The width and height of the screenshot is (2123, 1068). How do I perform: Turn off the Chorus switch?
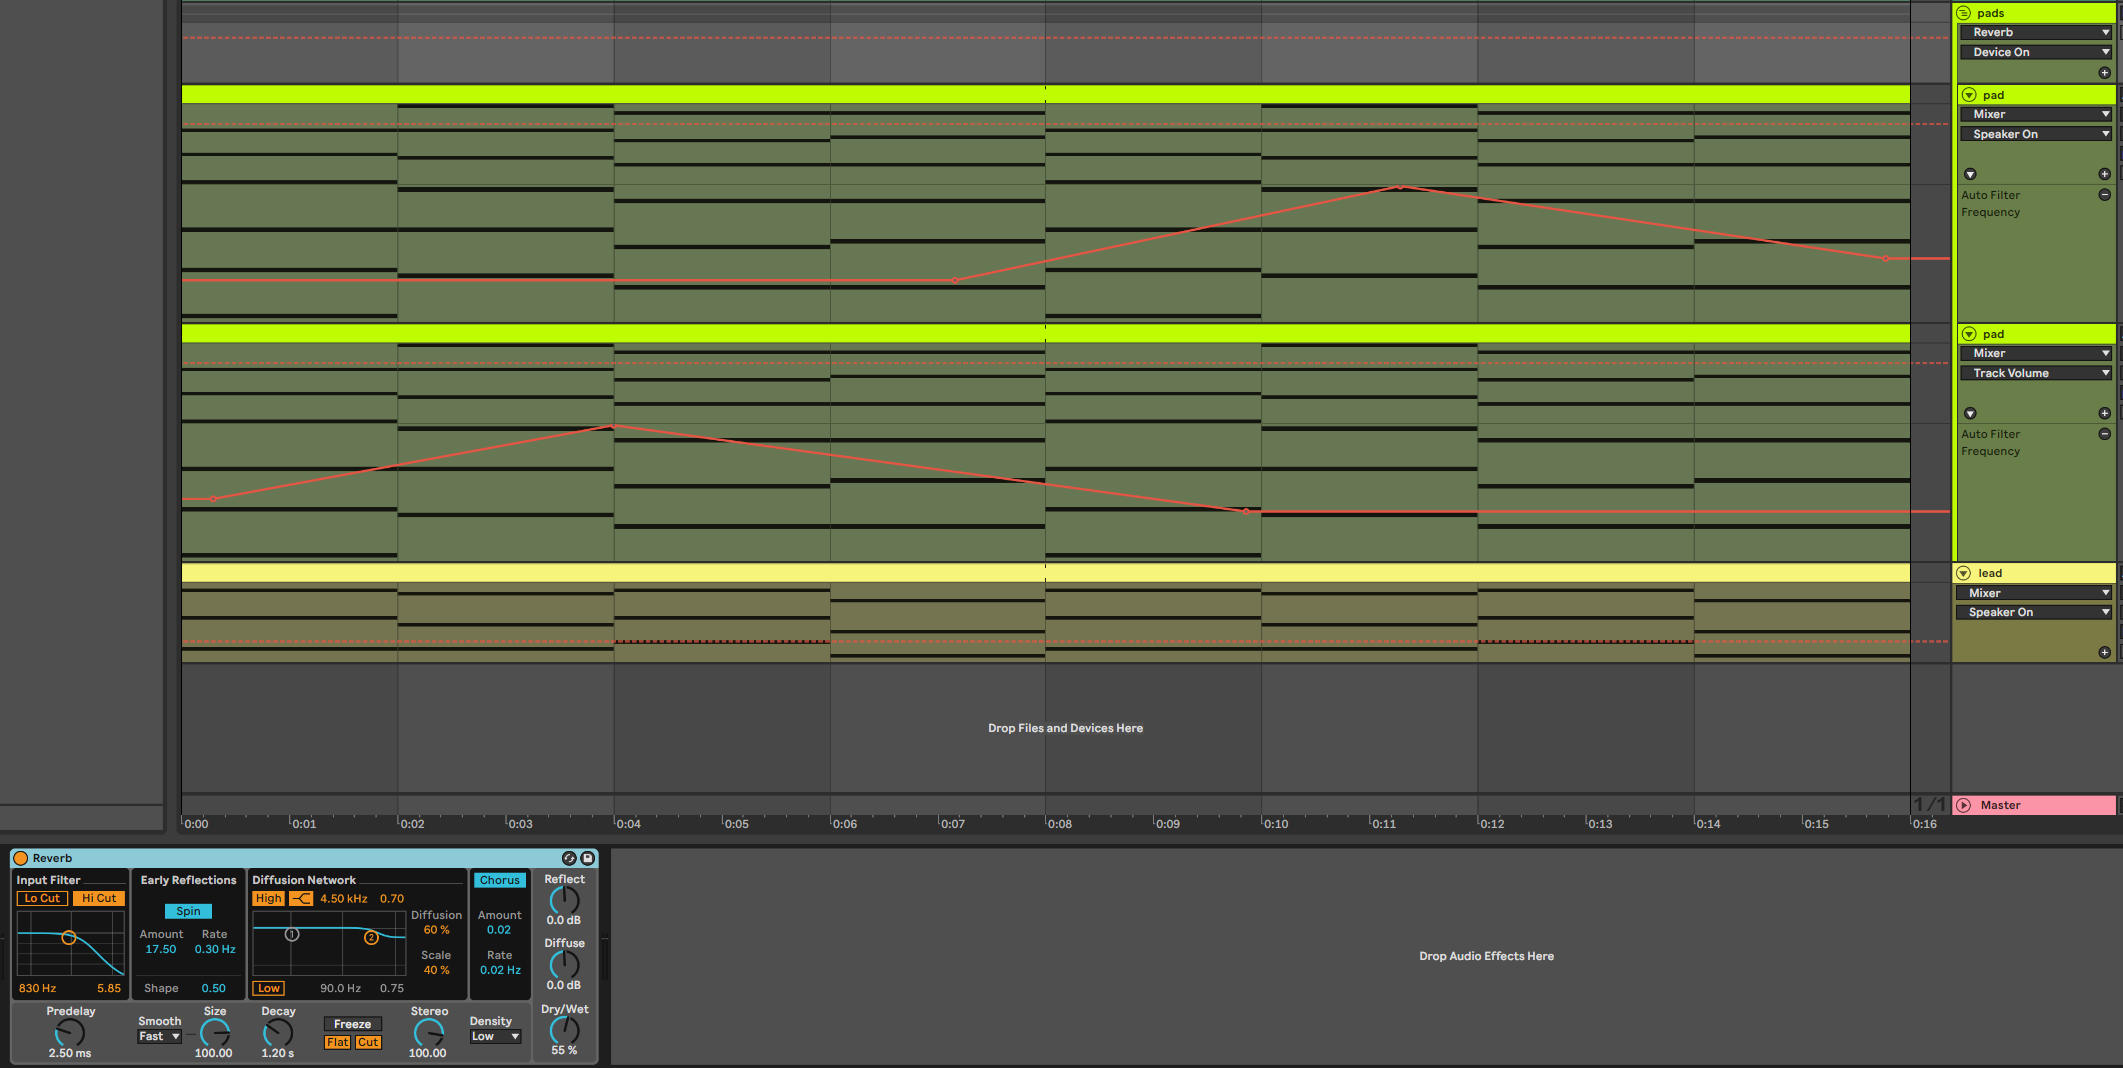tap(499, 881)
